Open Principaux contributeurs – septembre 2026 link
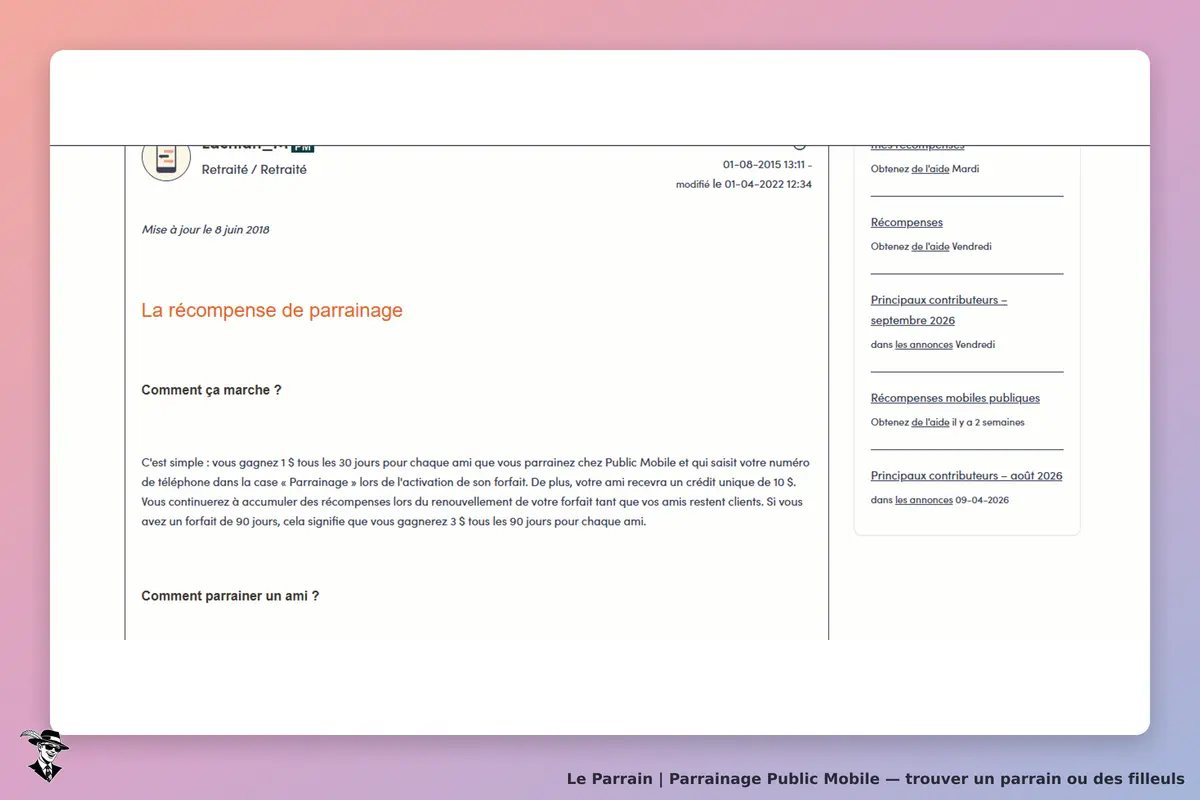The width and height of the screenshot is (1200, 800). [x=939, y=310]
